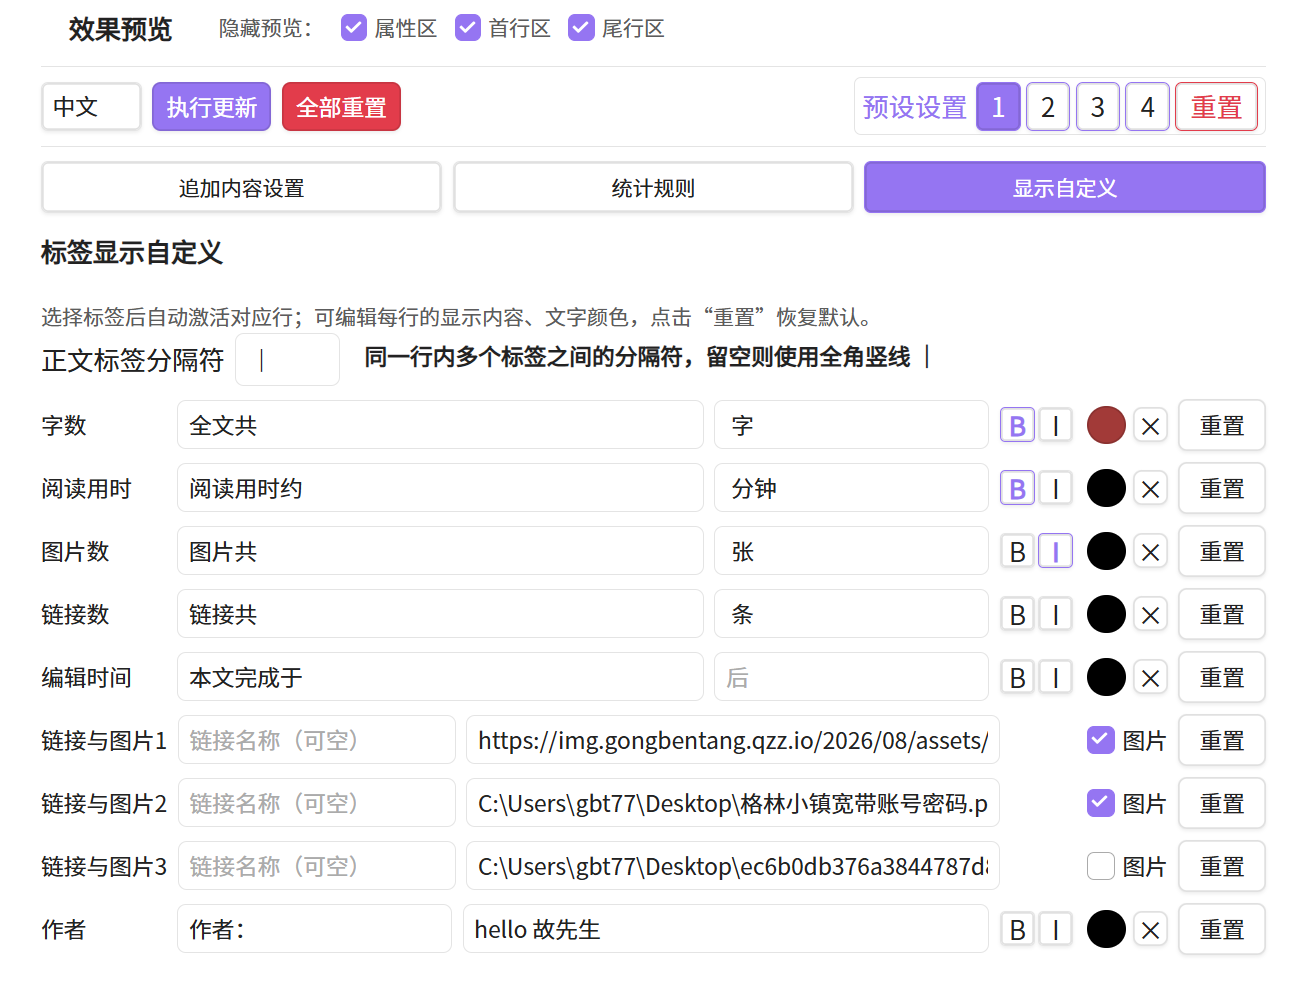Toggle bold for 作者 row

[x=1017, y=930]
